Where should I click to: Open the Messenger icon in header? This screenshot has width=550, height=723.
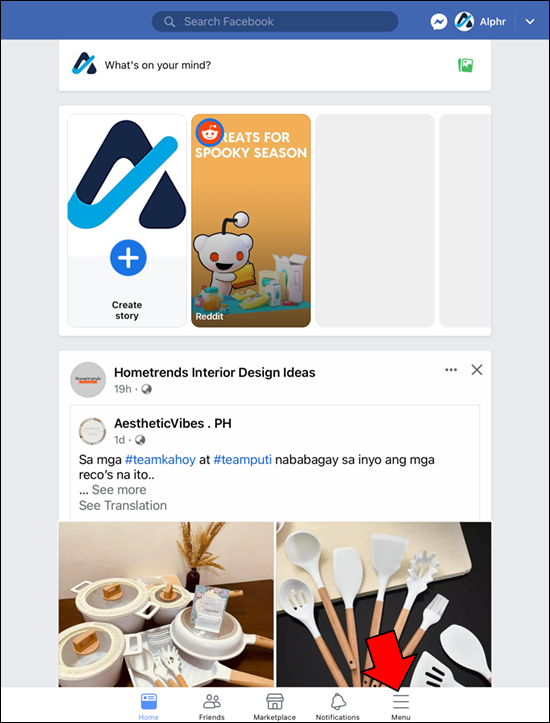click(438, 22)
